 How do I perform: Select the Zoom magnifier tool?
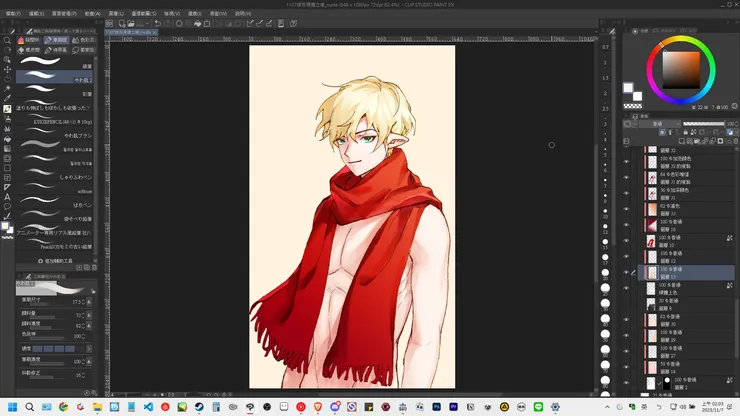pyautogui.click(x=7, y=40)
